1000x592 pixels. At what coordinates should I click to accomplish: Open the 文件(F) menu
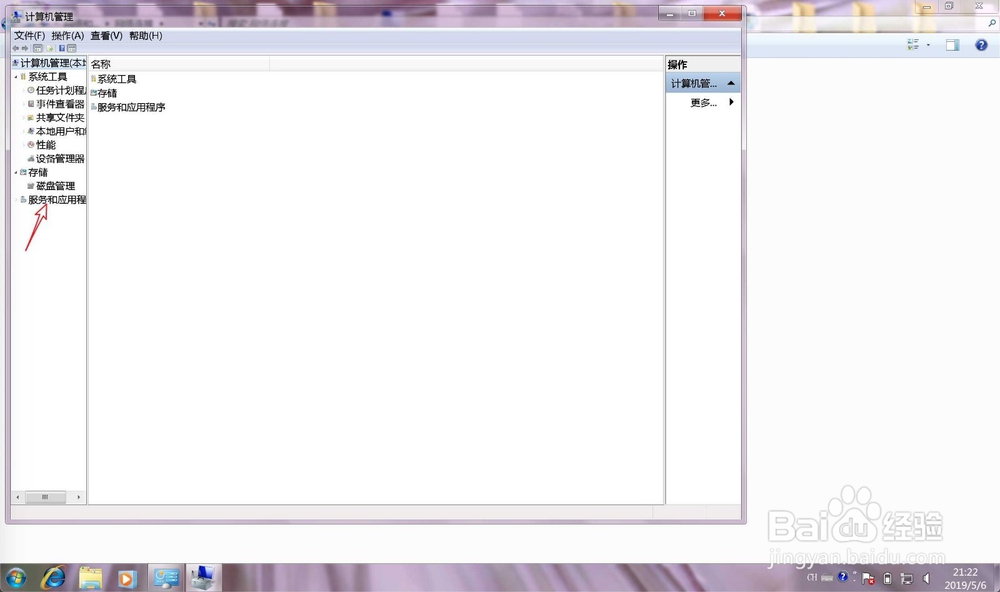coord(29,36)
